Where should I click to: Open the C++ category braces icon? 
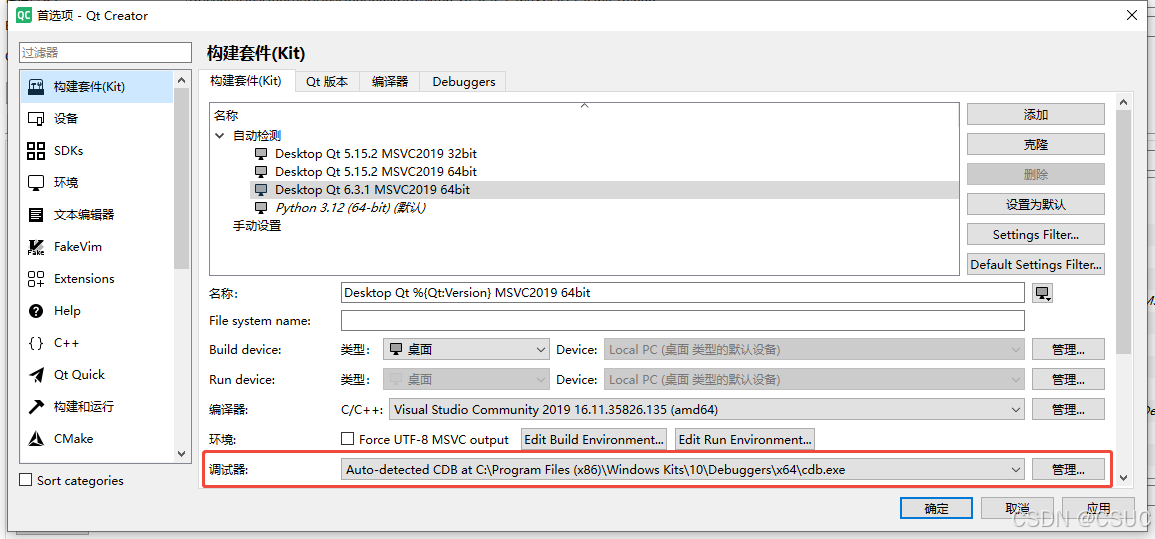pos(36,343)
